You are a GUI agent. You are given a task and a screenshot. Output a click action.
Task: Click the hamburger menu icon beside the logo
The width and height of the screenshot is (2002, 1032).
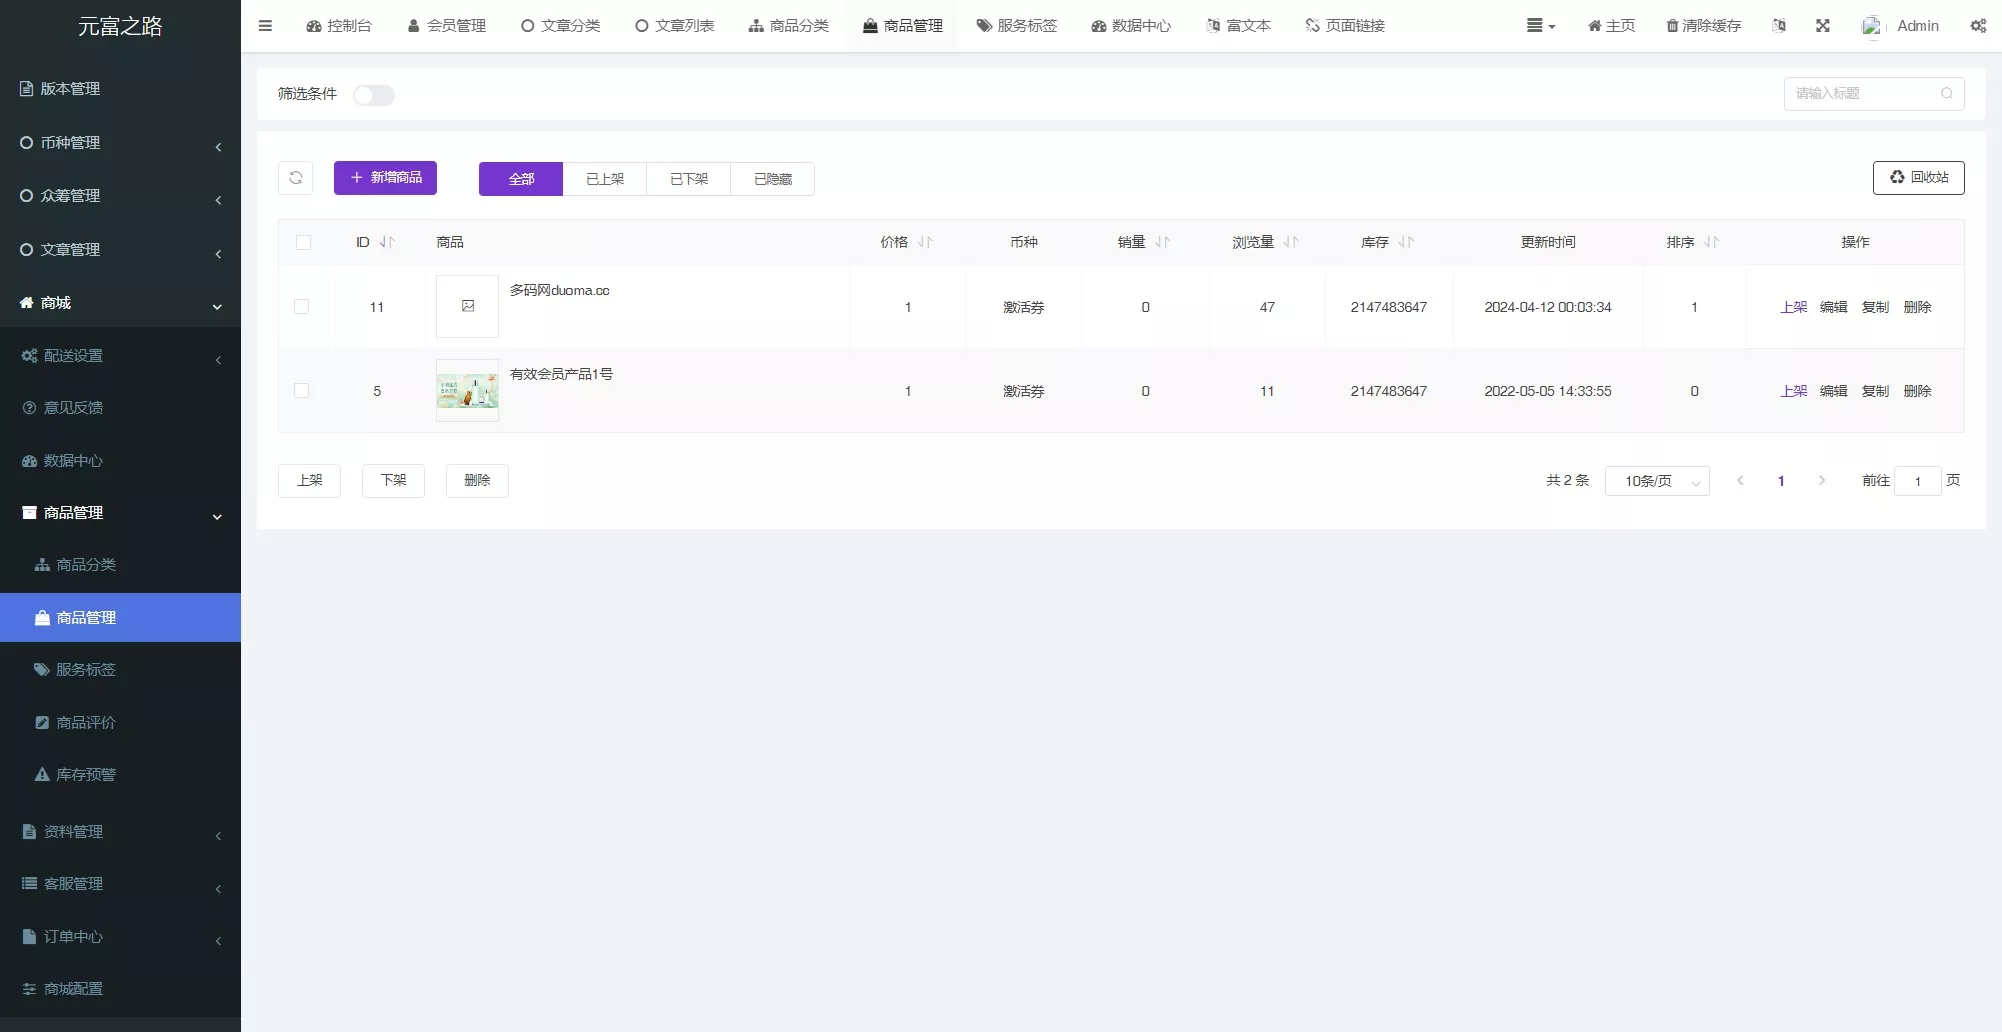pyautogui.click(x=265, y=26)
